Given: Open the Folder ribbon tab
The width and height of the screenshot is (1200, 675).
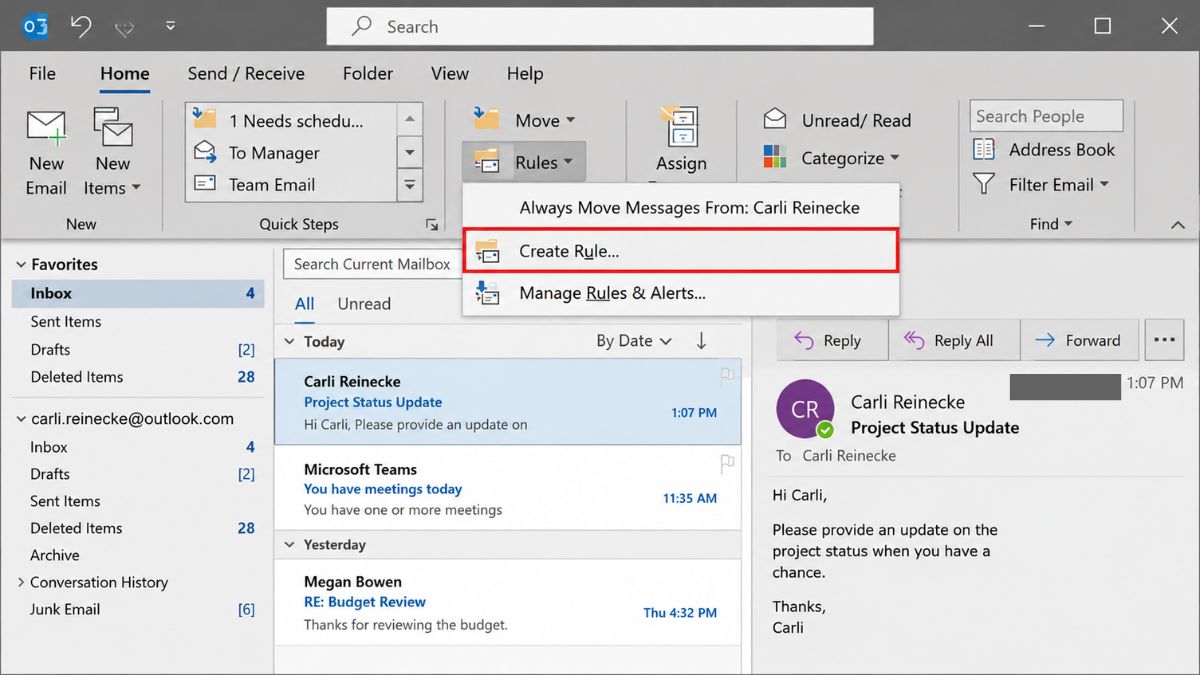Looking at the screenshot, I should point(368,73).
